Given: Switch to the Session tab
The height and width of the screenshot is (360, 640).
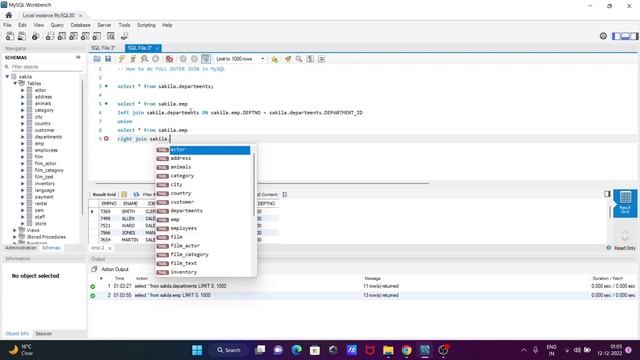Looking at the screenshot, I should click(43, 333).
